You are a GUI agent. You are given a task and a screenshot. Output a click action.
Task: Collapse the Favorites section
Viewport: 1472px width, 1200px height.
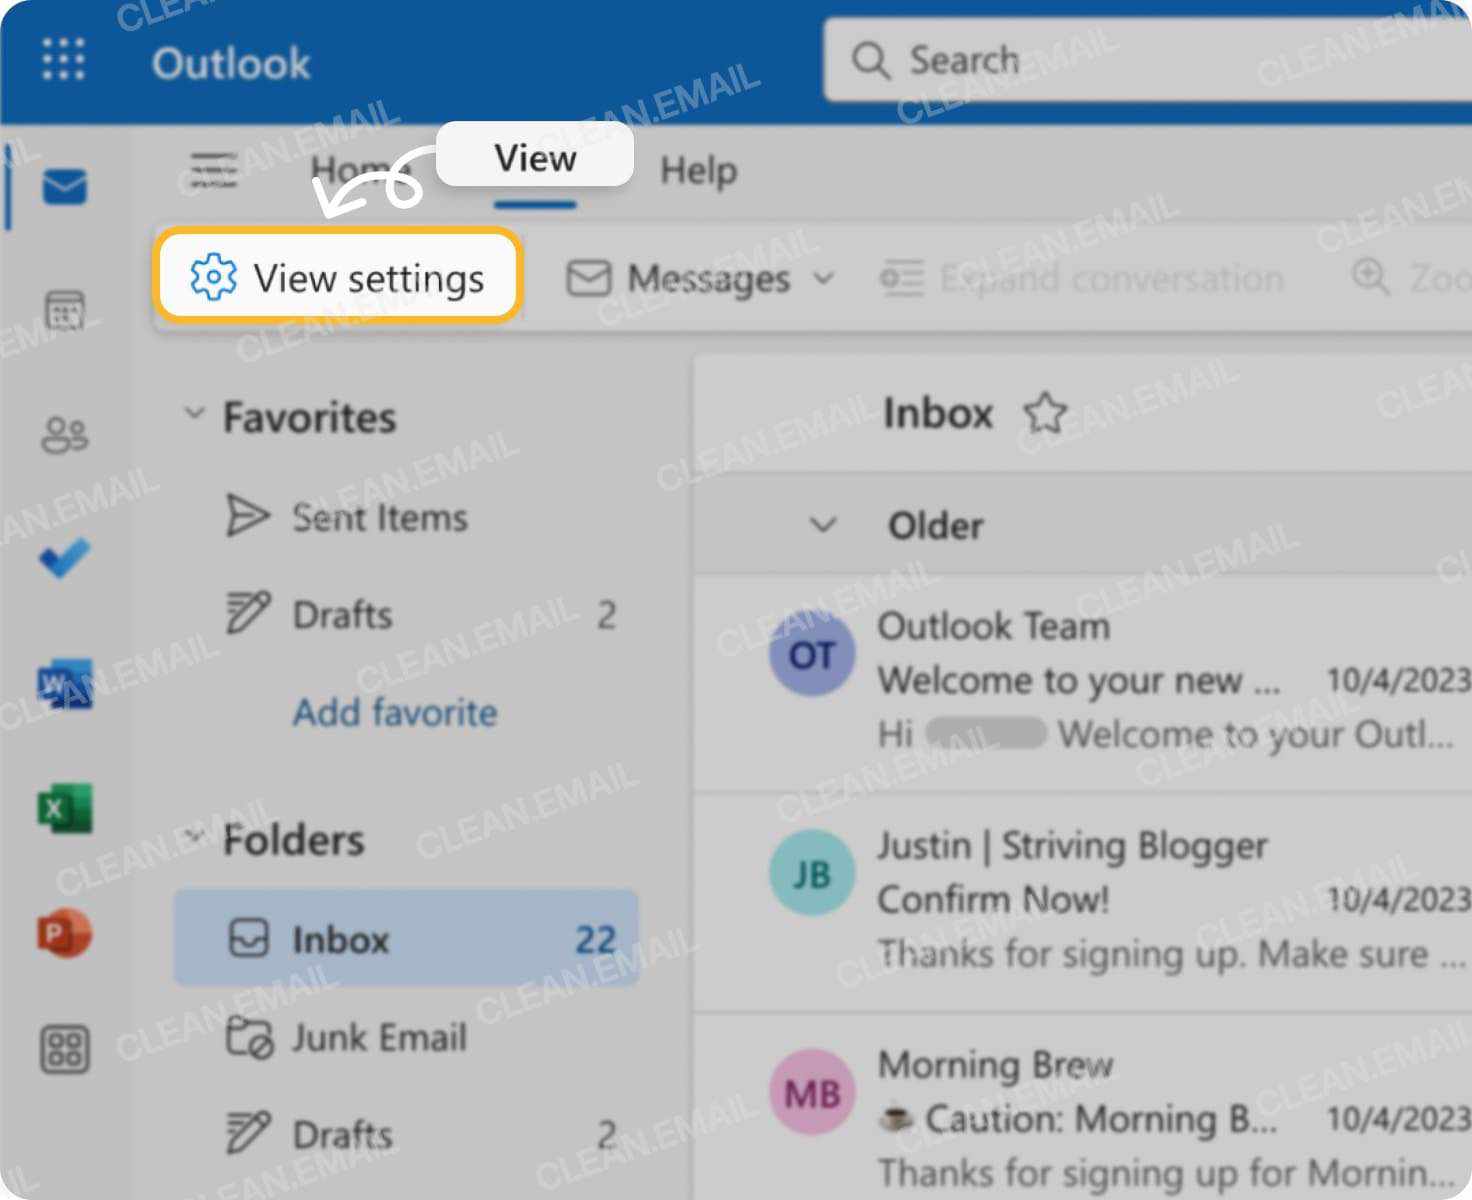tap(194, 416)
